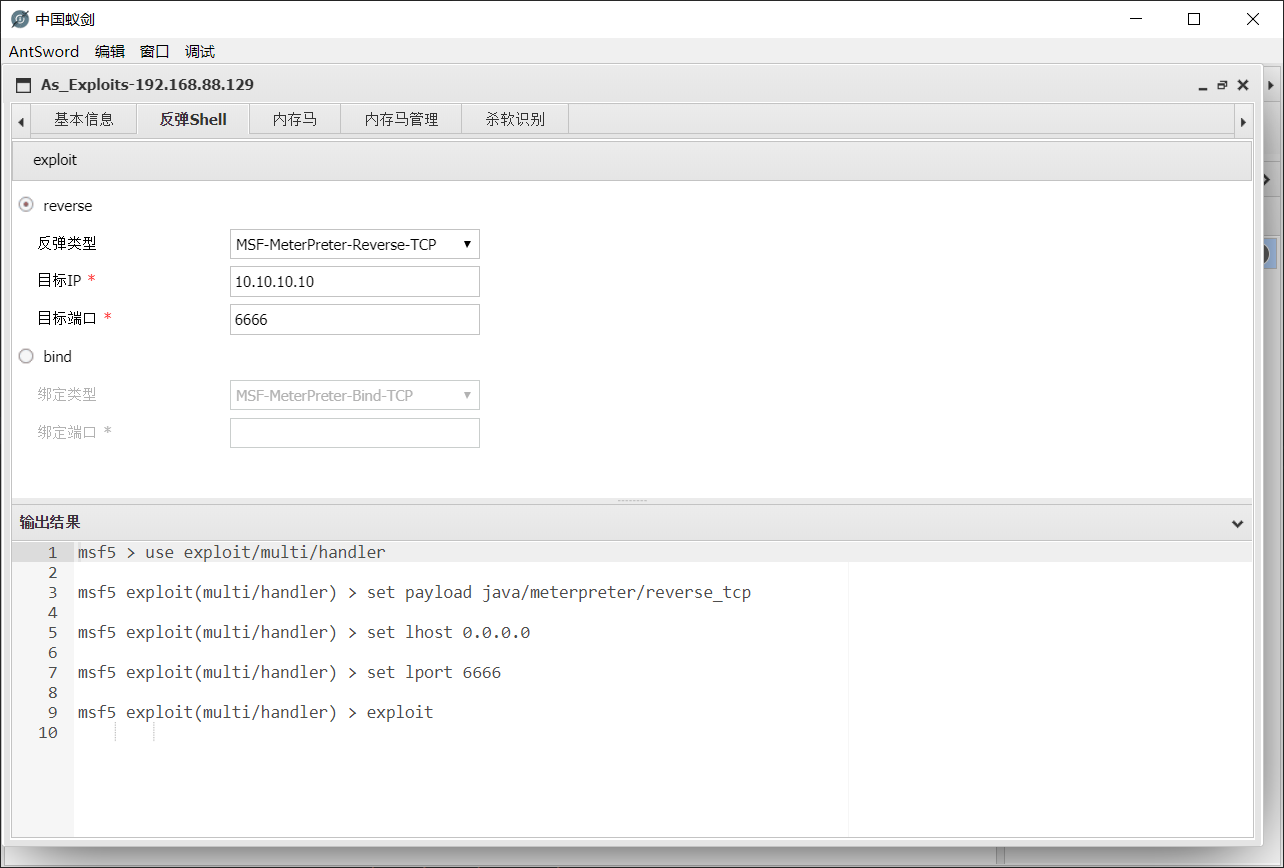This screenshot has height=868, width=1284.
Task: Click line number 10 in gutter
Action: (x=48, y=732)
